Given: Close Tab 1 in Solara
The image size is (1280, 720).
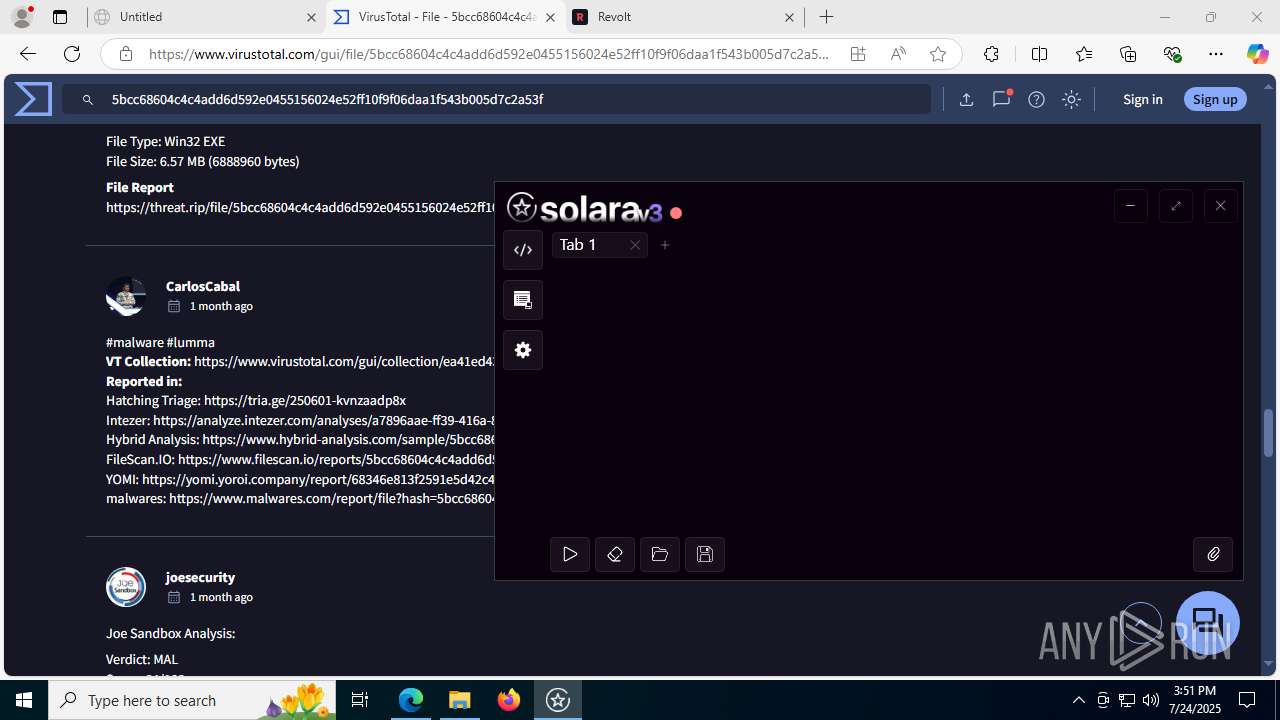Looking at the screenshot, I should (635, 245).
